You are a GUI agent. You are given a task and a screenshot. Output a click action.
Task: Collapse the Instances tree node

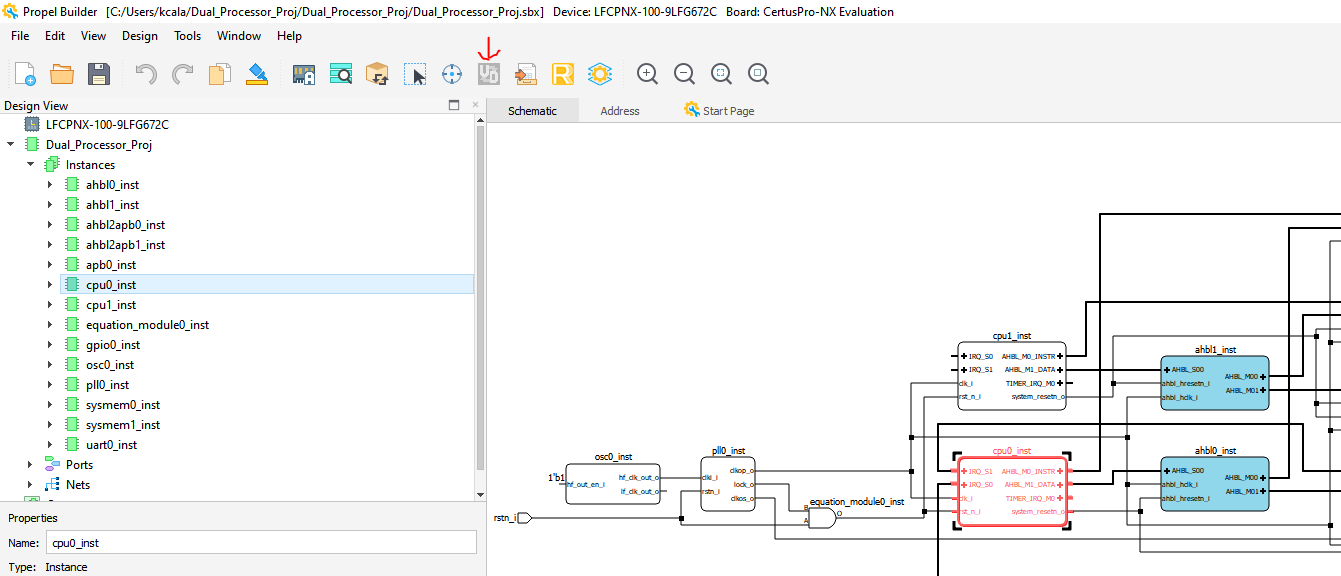30,165
